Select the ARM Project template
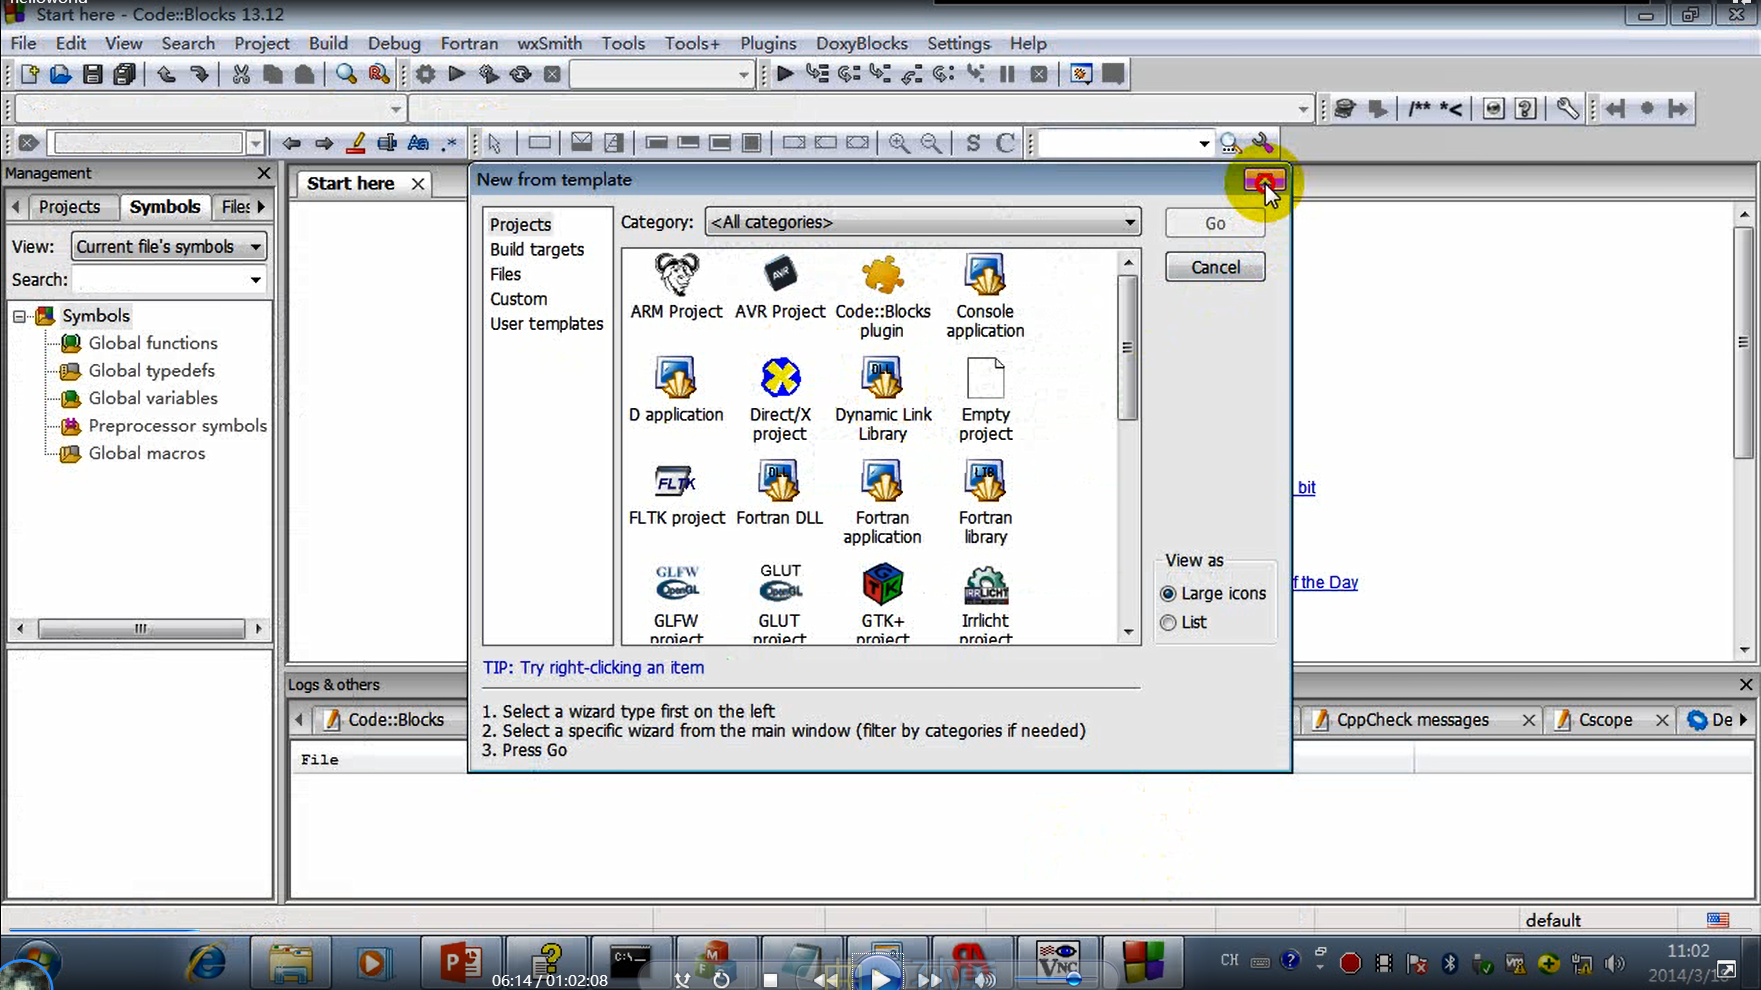This screenshot has width=1761, height=990. [x=676, y=287]
